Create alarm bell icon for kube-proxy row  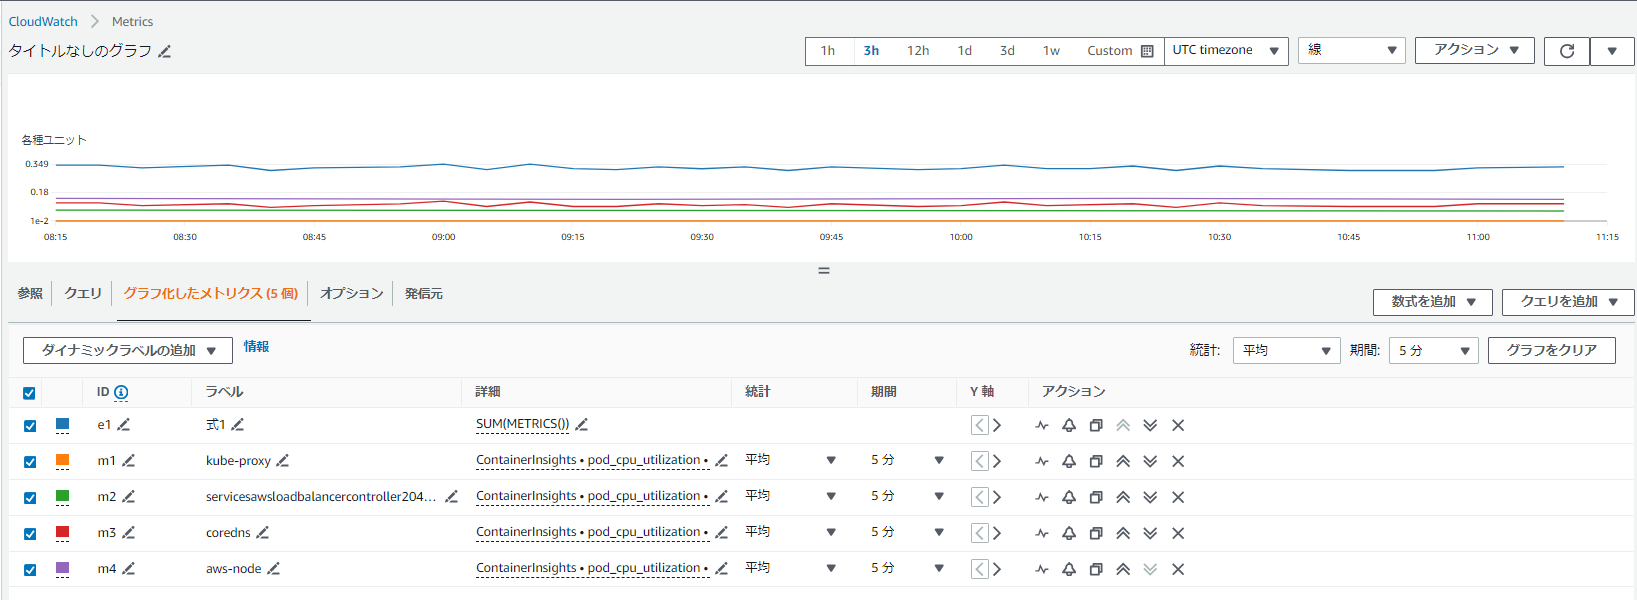pos(1069,461)
